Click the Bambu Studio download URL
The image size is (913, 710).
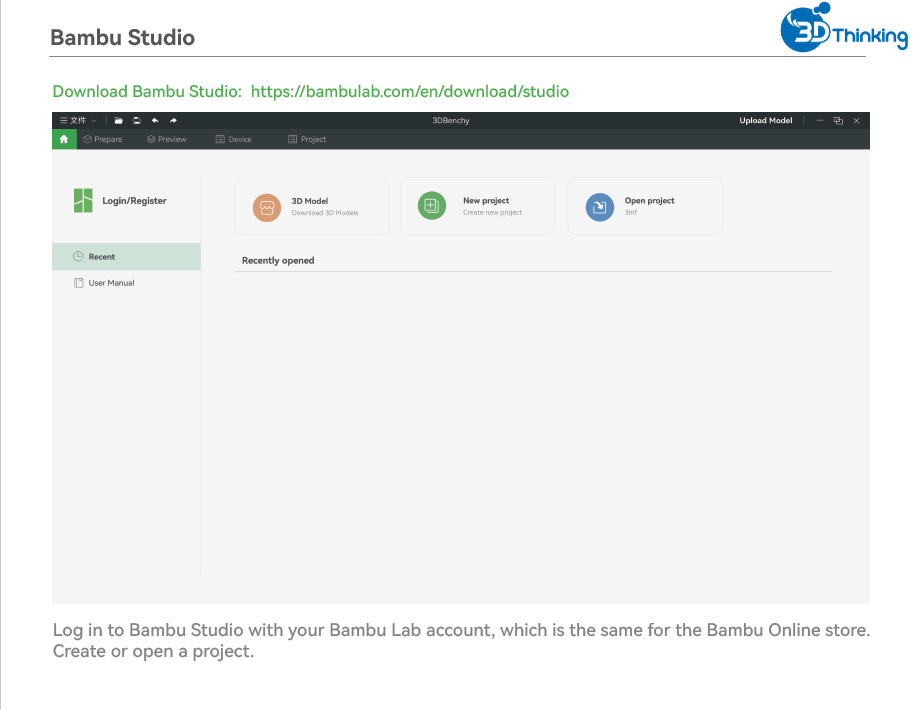pyautogui.click(x=410, y=91)
